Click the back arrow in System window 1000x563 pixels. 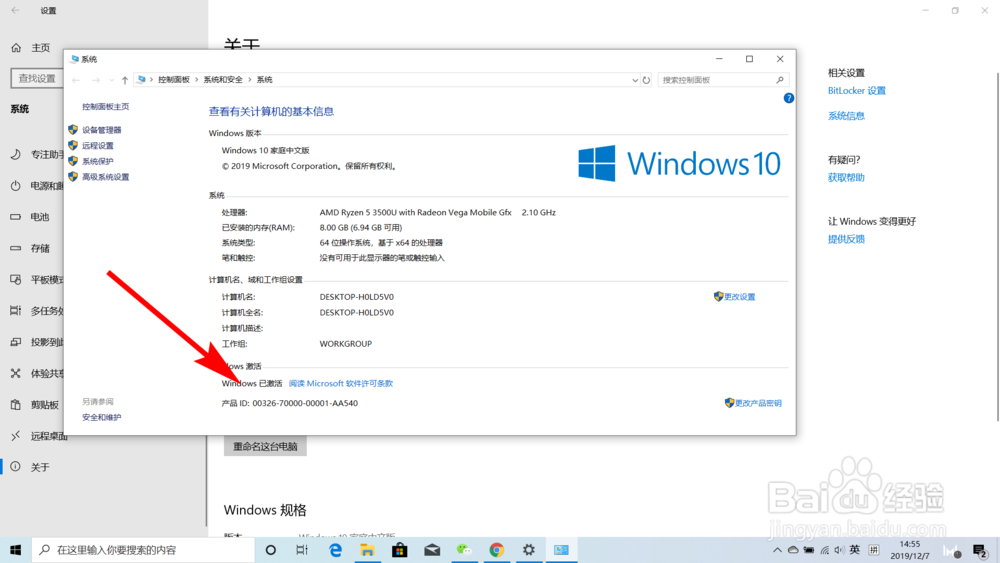[x=76, y=80]
